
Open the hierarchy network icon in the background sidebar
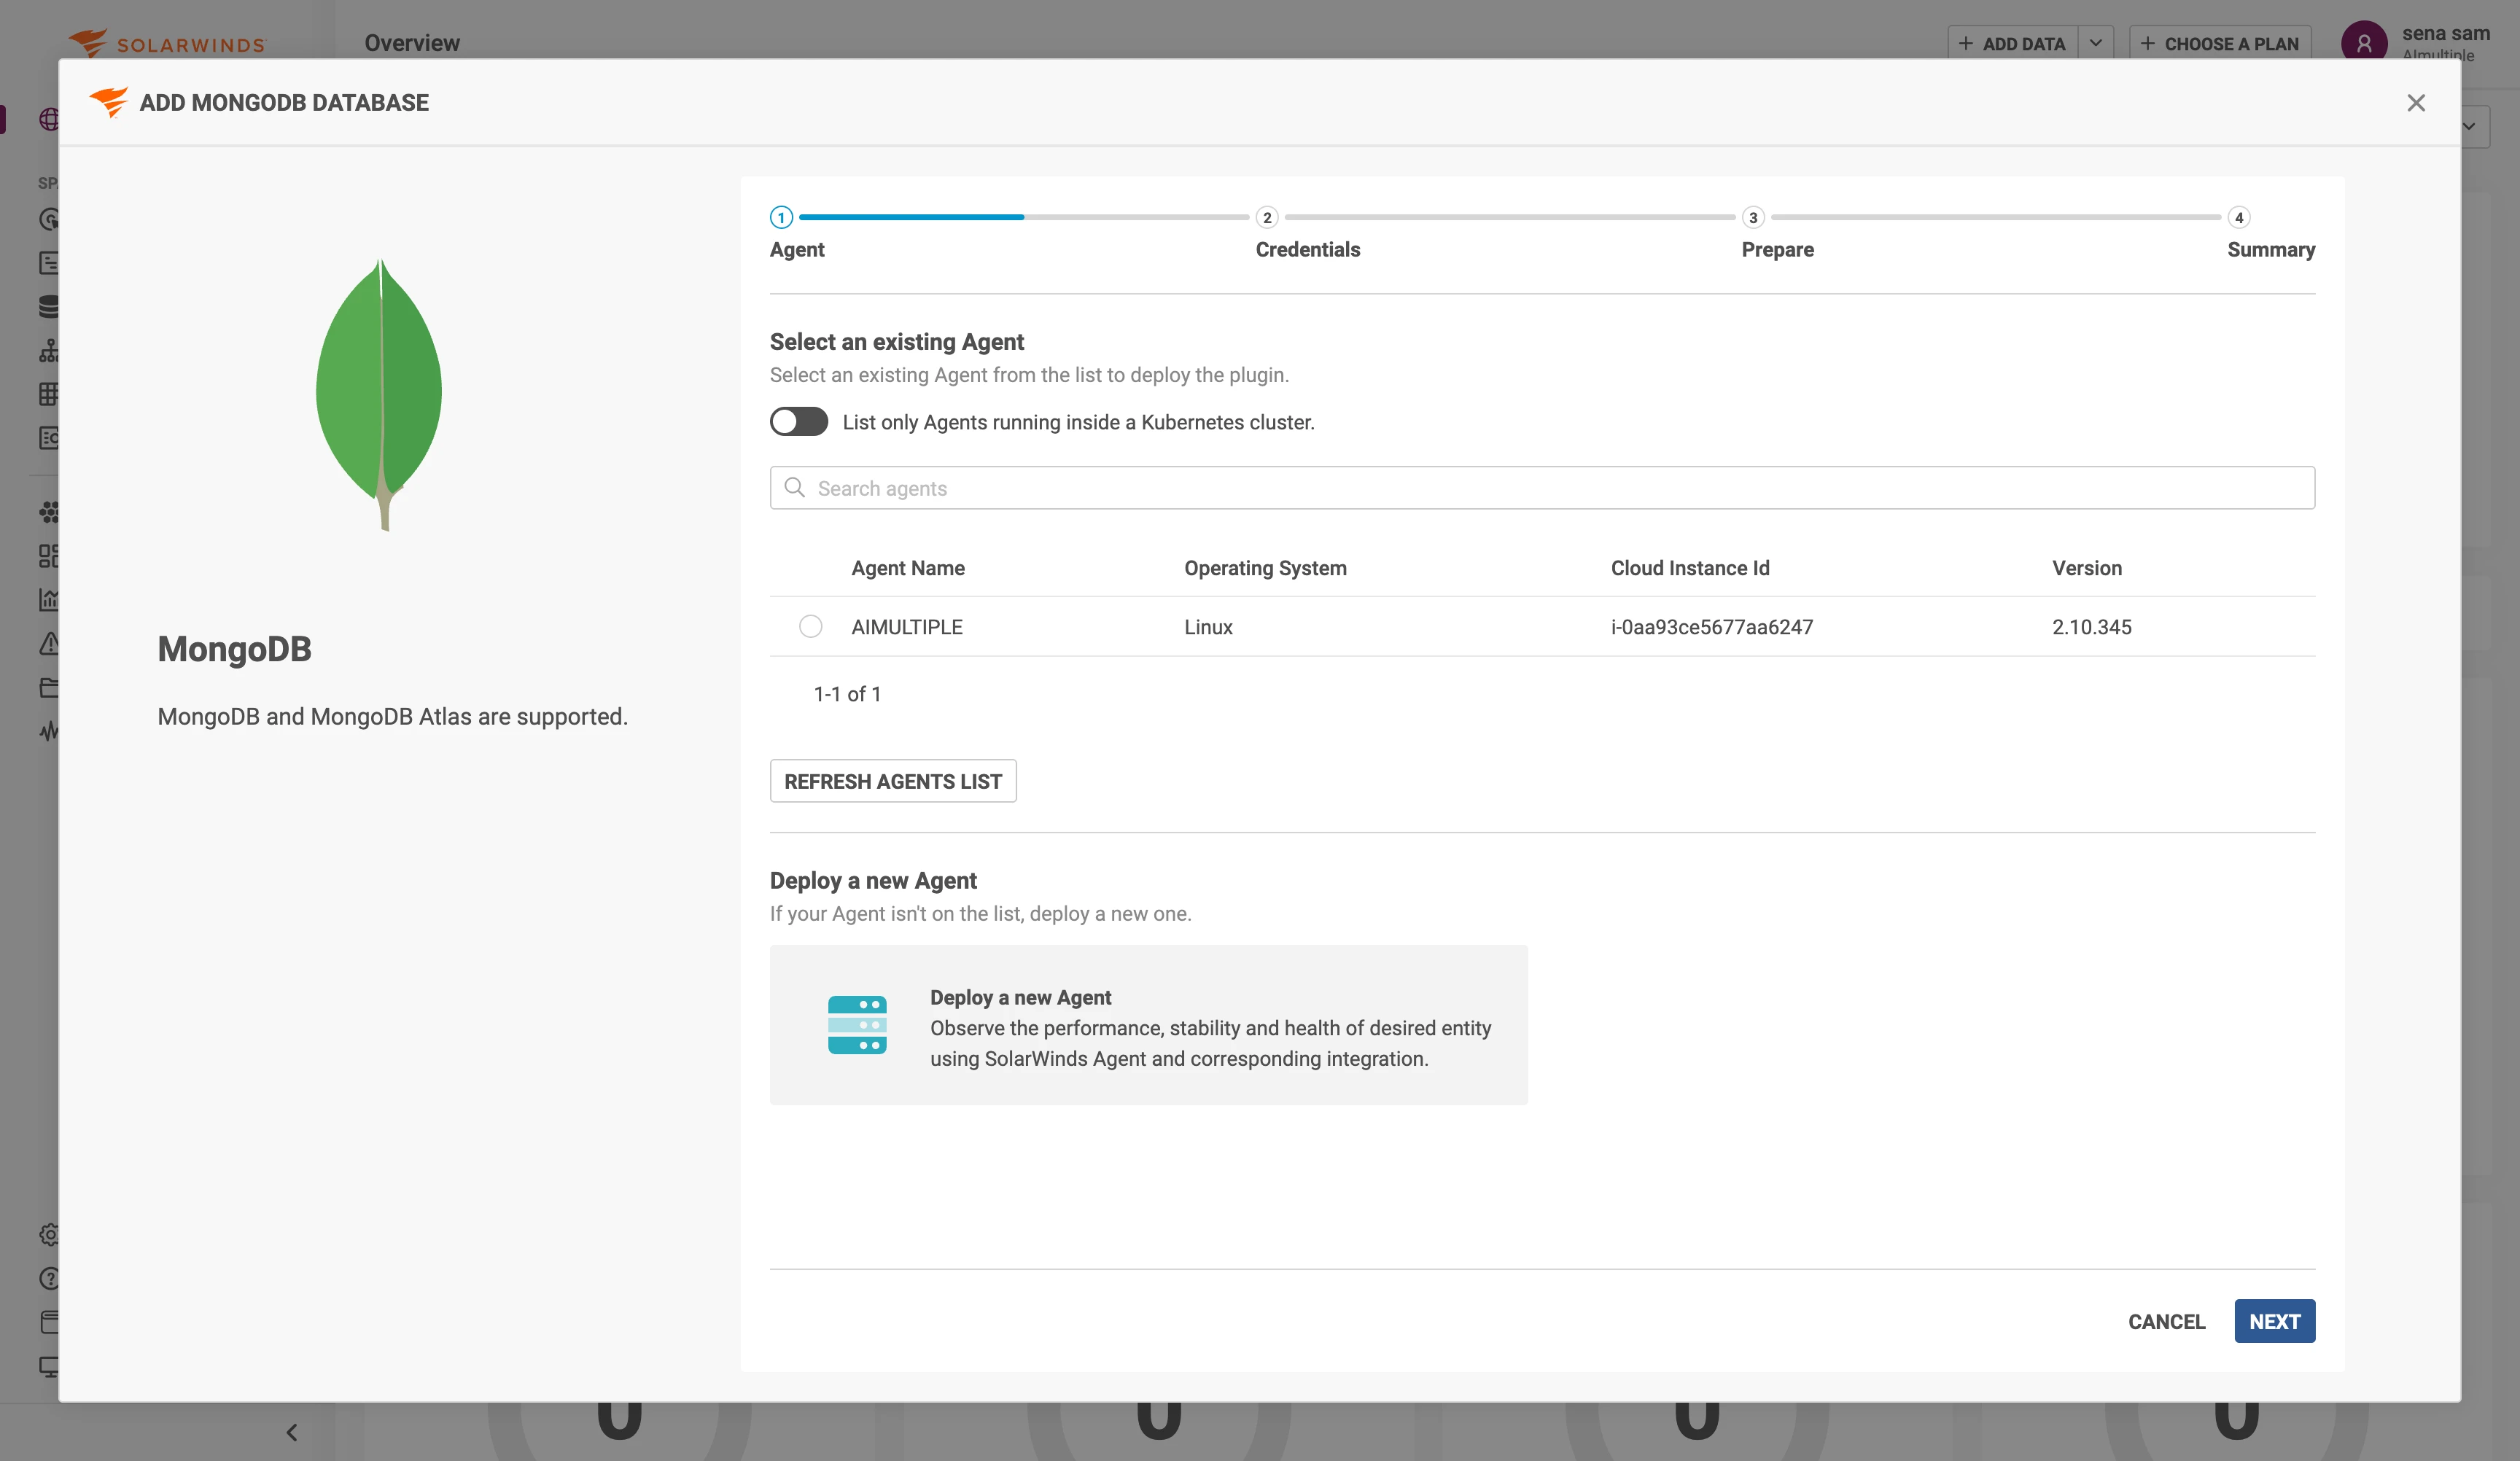[x=48, y=350]
